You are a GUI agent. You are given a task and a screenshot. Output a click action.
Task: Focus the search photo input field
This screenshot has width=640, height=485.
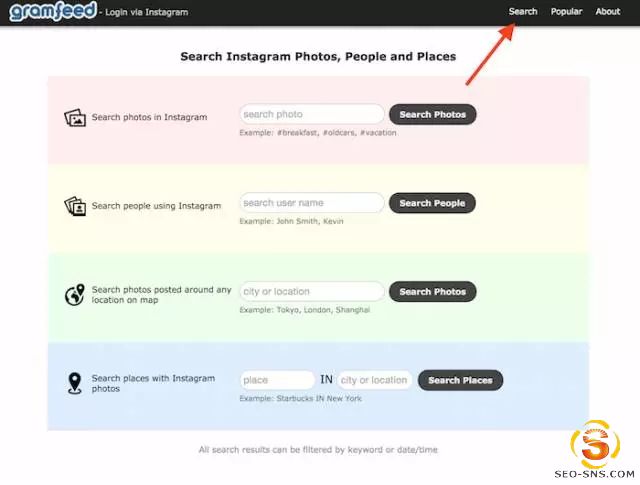(x=311, y=115)
